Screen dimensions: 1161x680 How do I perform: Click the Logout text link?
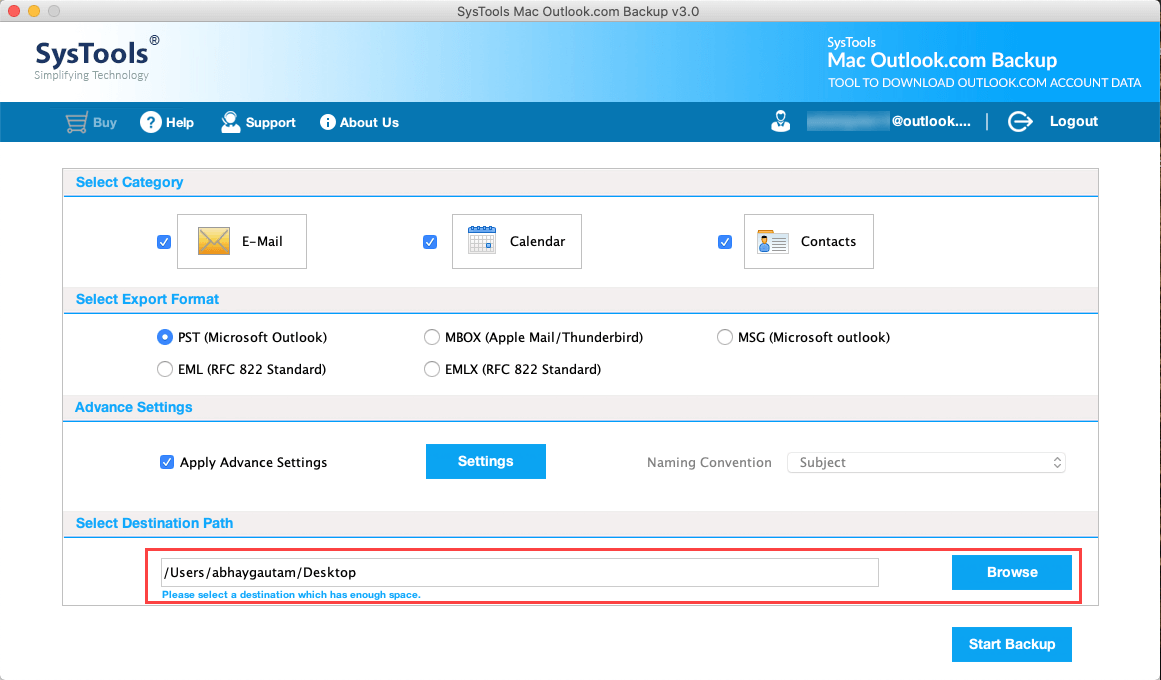click(1074, 121)
